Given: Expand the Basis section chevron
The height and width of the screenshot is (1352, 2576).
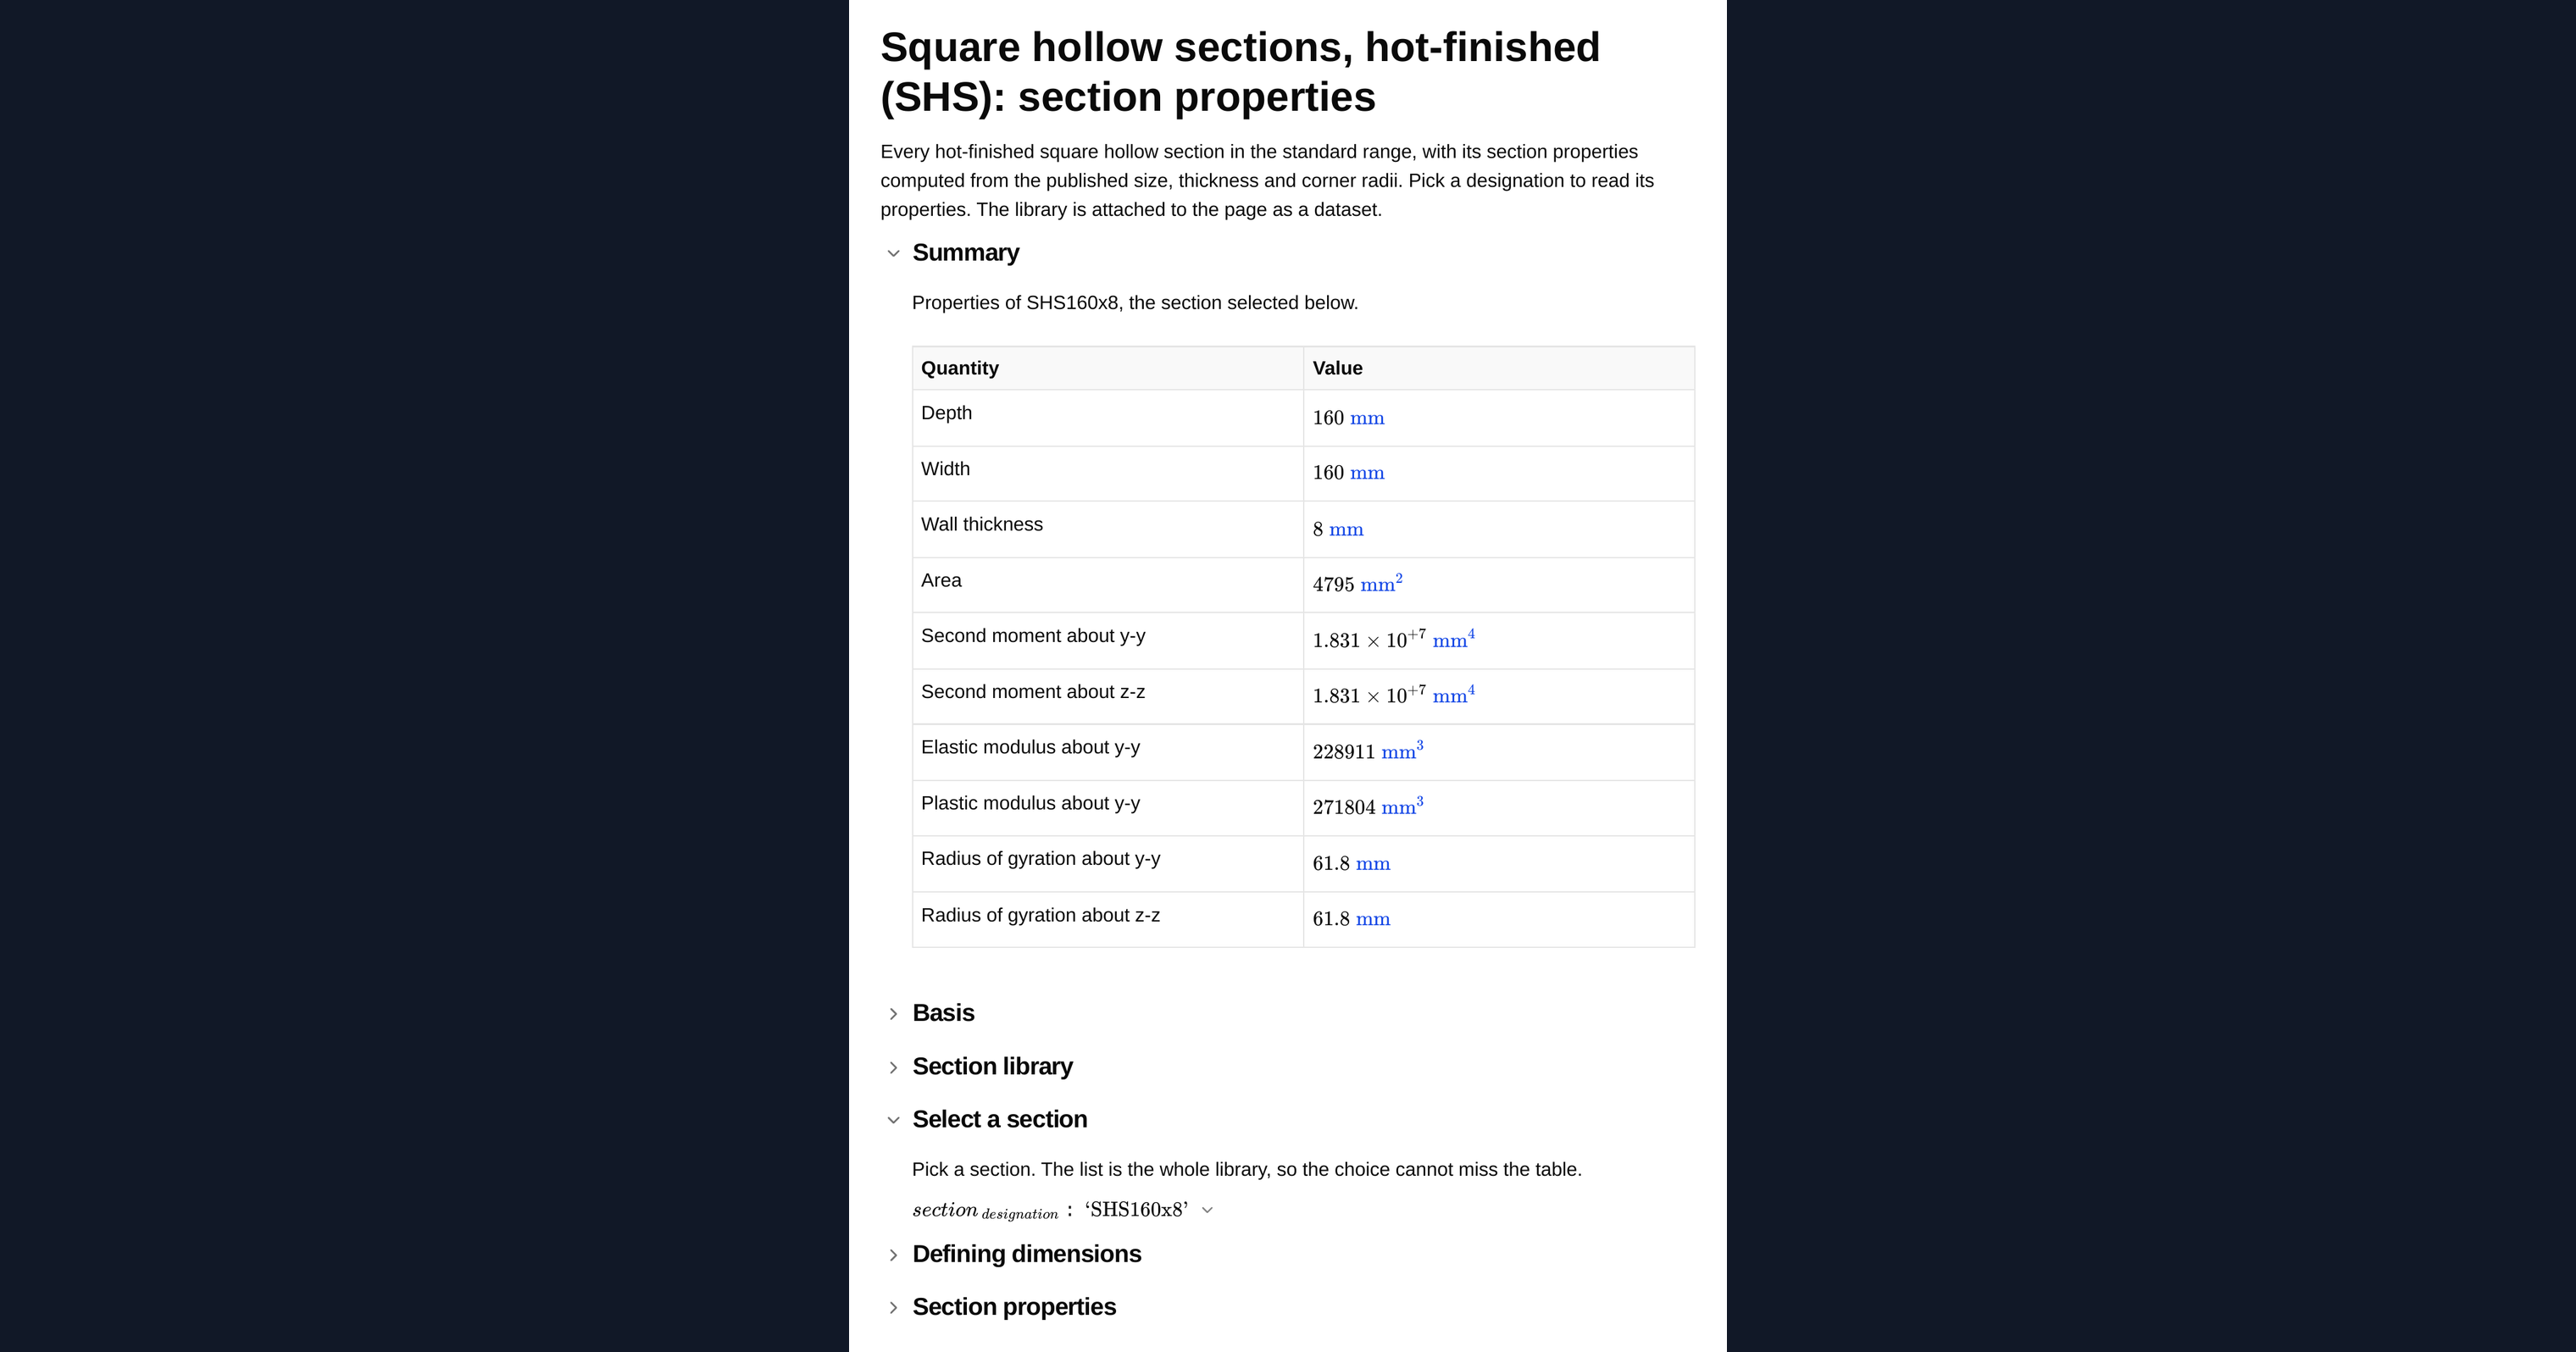Looking at the screenshot, I should point(893,1014).
